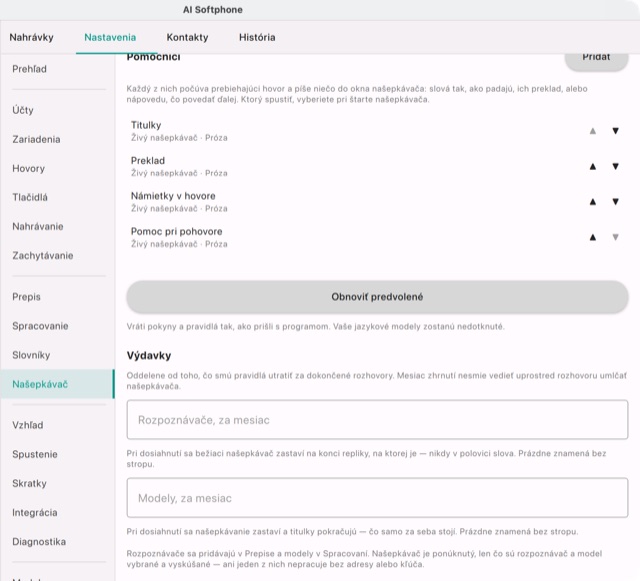Click the Pridať button
The width and height of the screenshot is (640, 581).
[x=596, y=59]
